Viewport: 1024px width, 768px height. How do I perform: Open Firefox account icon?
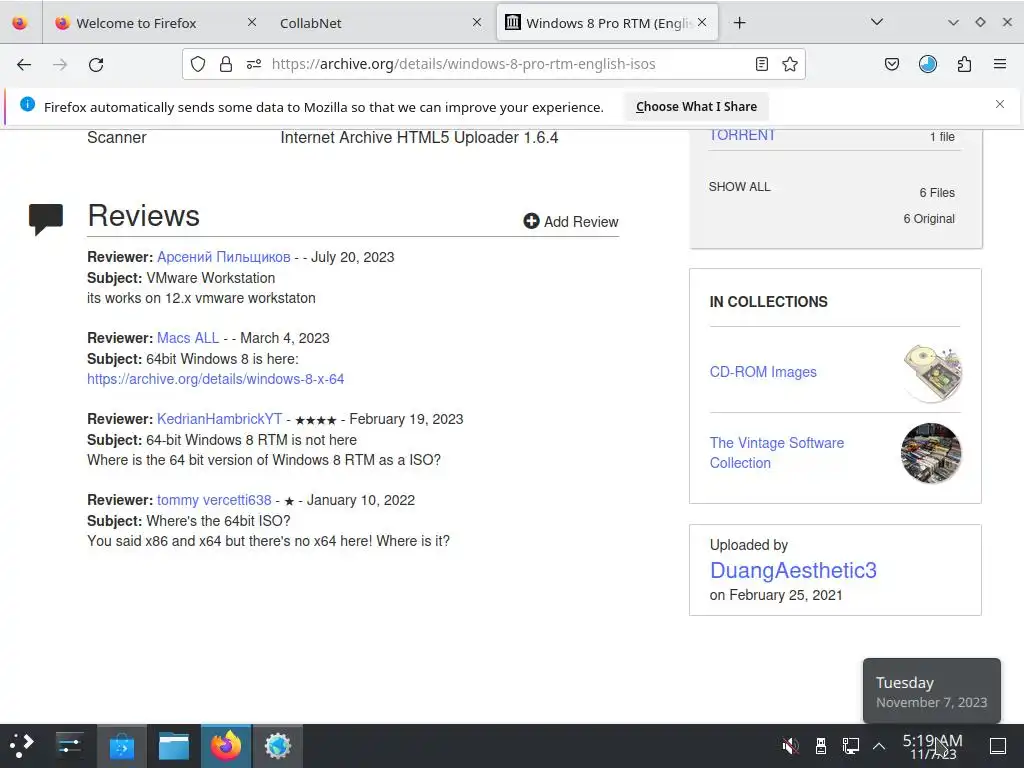(x=928, y=64)
